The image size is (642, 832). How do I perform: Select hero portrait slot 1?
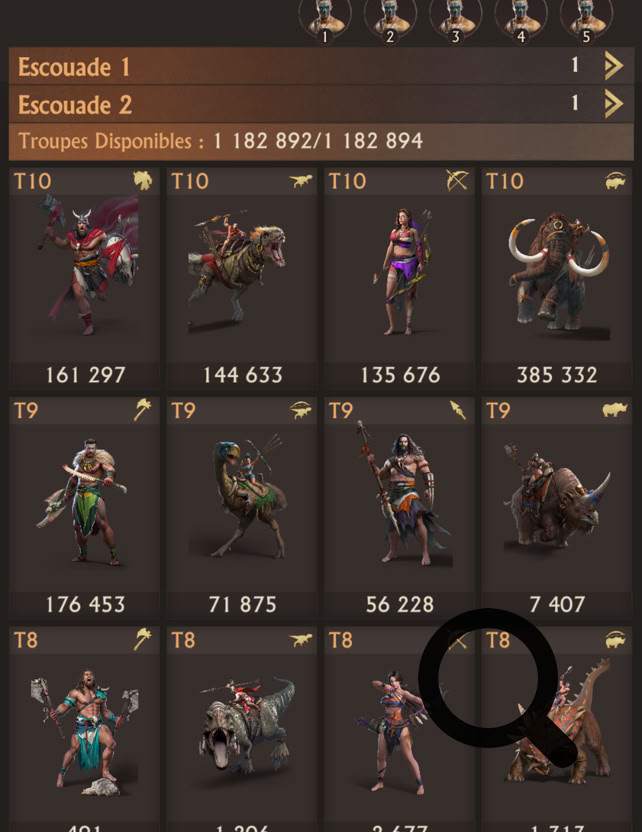click(x=325, y=21)
